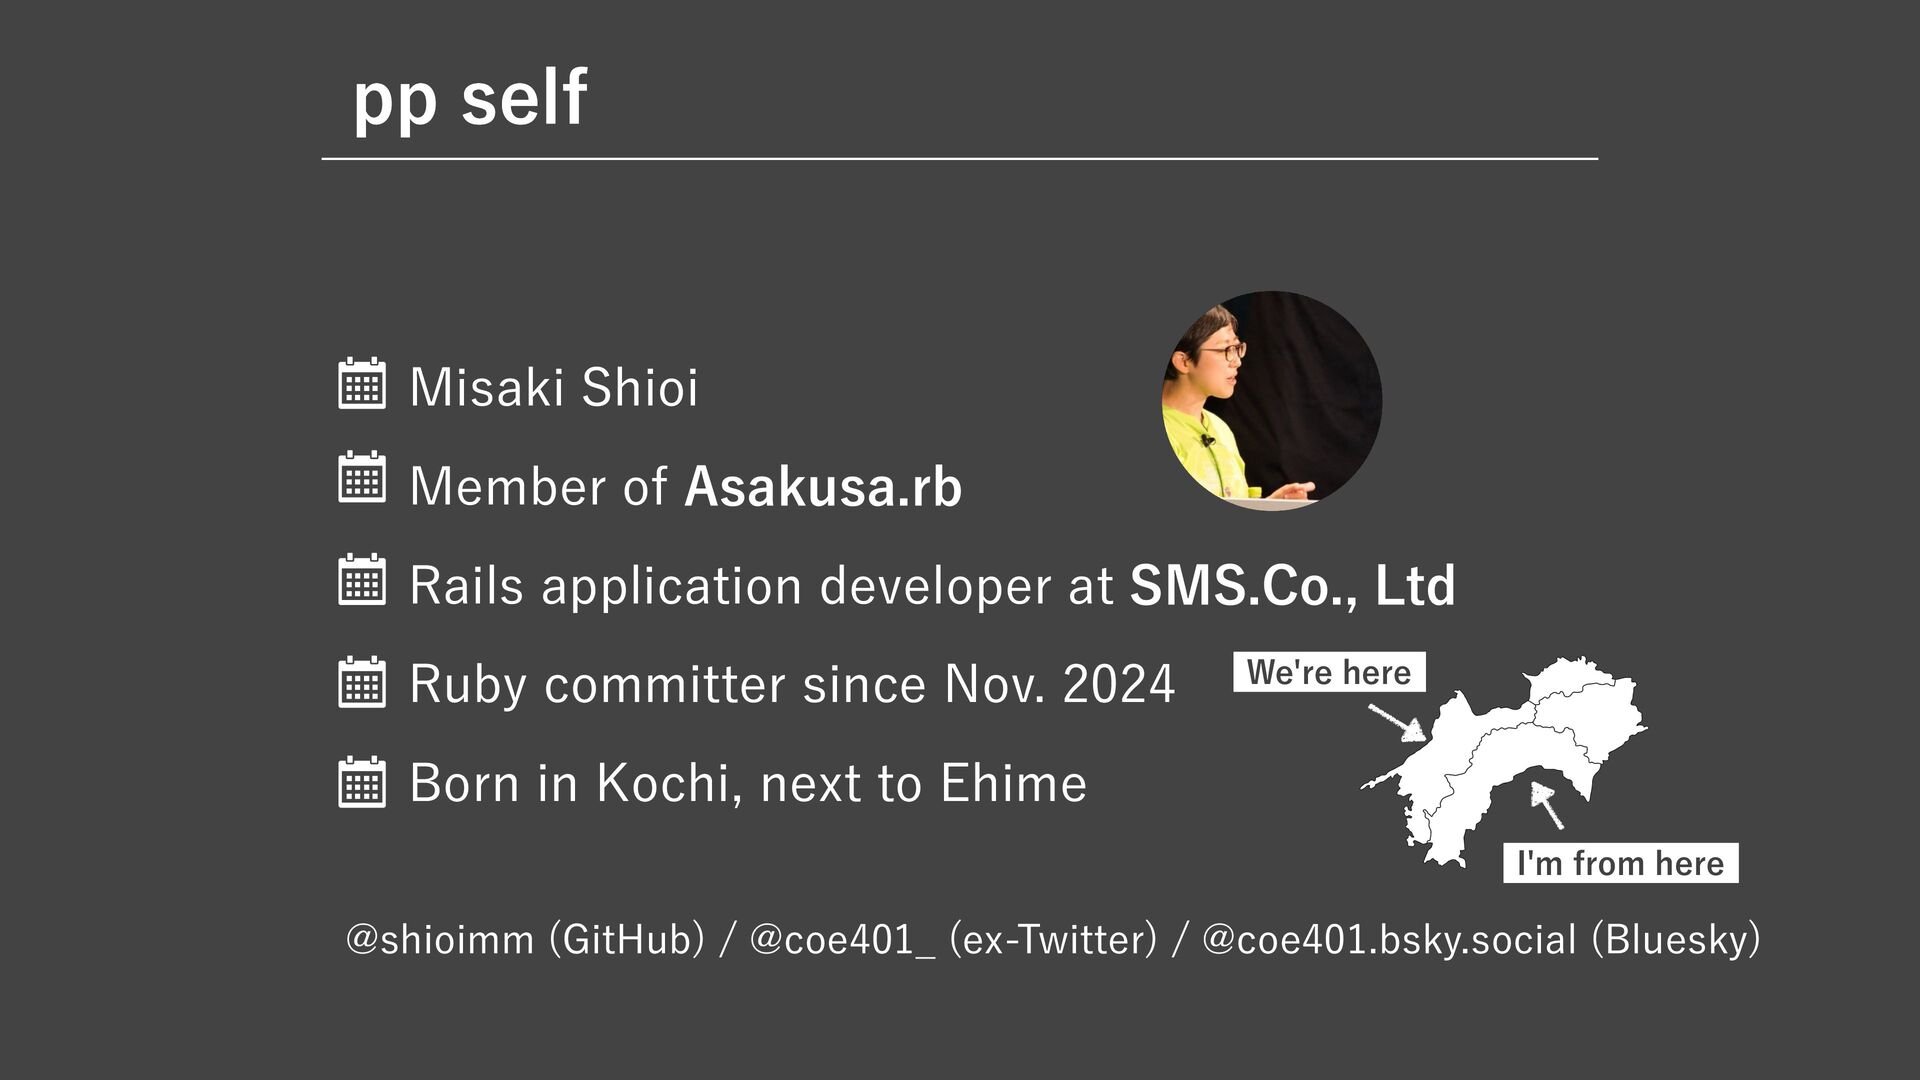Click the bold SMS.Co., Ltd text
The height and width of the screenshot is (1080, 1920).
point(1292,586)
